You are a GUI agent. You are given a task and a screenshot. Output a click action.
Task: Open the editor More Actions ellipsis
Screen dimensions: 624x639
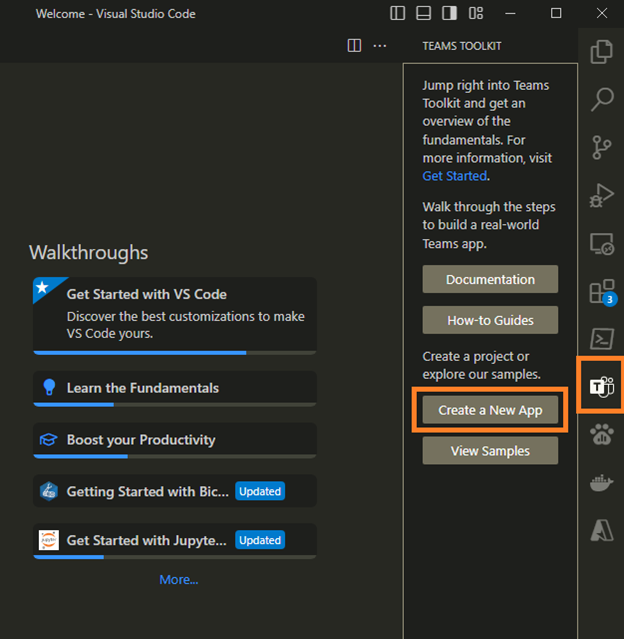(x=380, y=46)
